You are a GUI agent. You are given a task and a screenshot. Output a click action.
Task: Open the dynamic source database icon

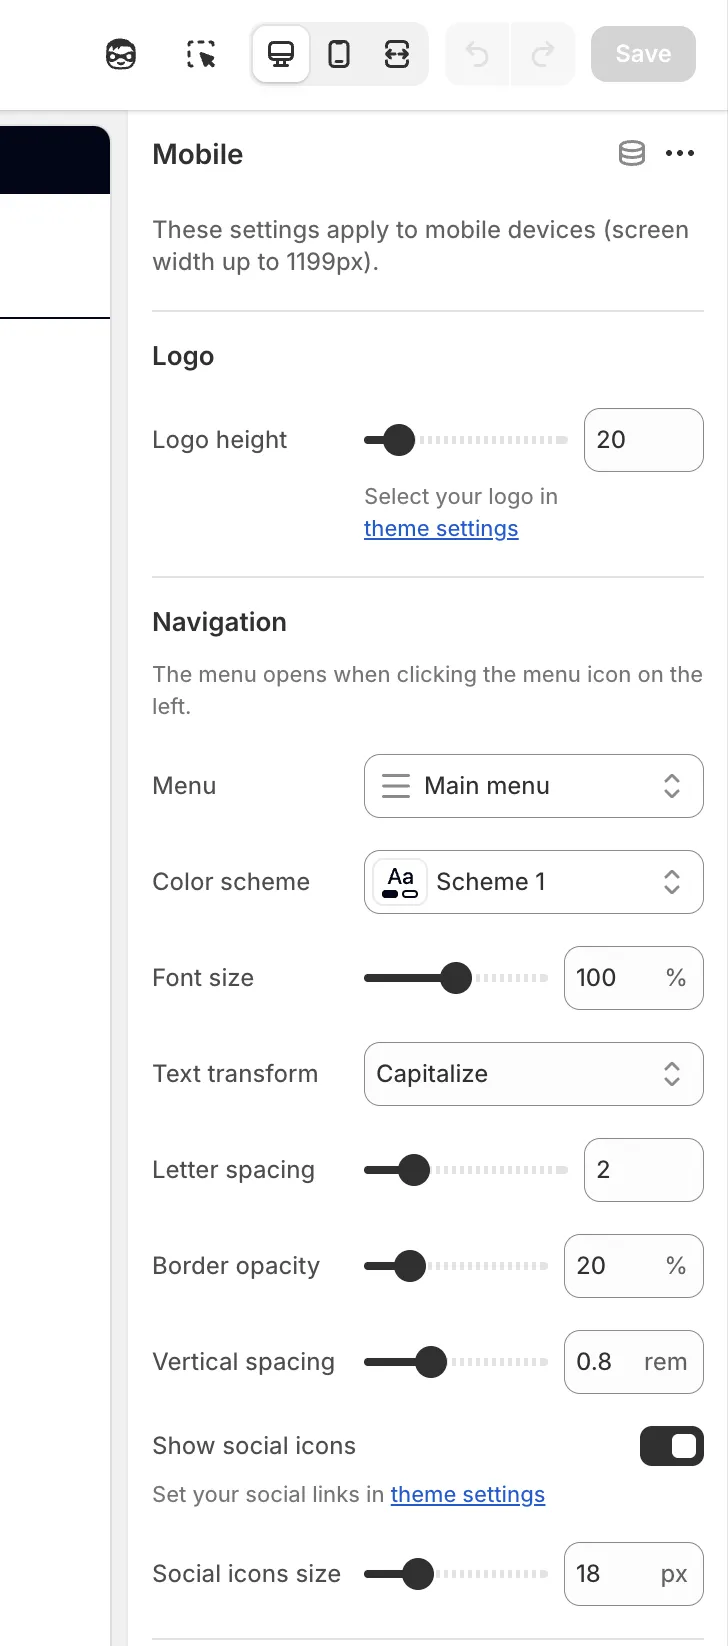pos(631,153)
